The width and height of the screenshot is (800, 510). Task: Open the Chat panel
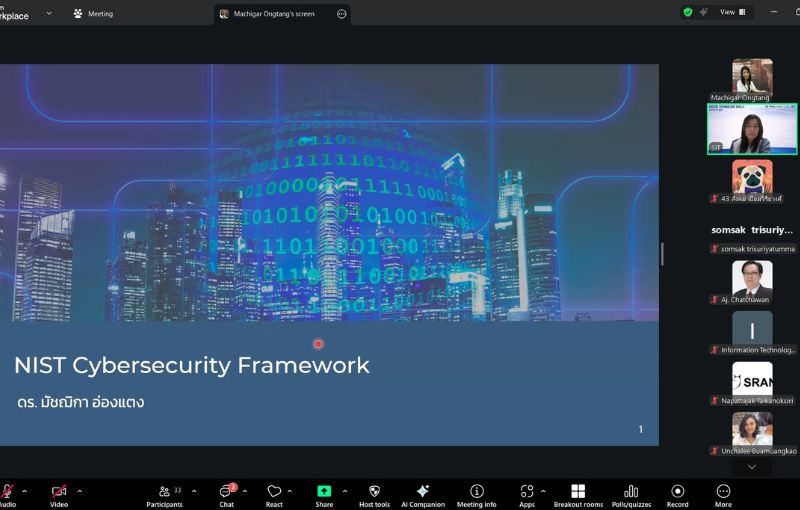point(226,492)
